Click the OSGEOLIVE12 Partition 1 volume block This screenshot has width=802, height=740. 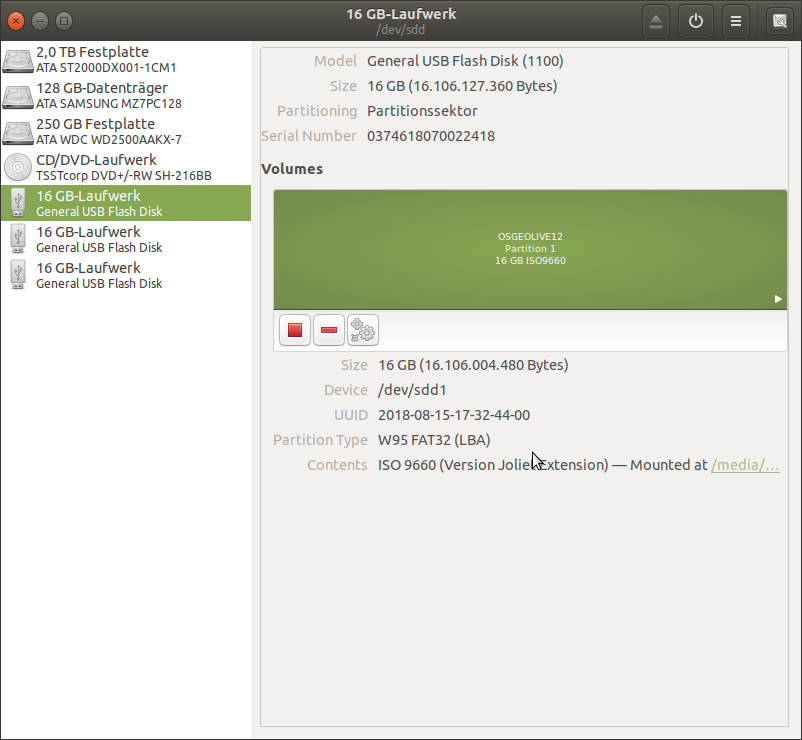[530, 249]
